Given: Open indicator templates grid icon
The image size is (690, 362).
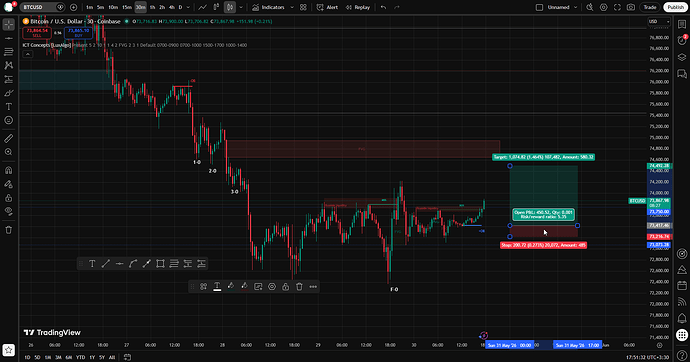Looking at the screenshot, I should coord(303,7).
